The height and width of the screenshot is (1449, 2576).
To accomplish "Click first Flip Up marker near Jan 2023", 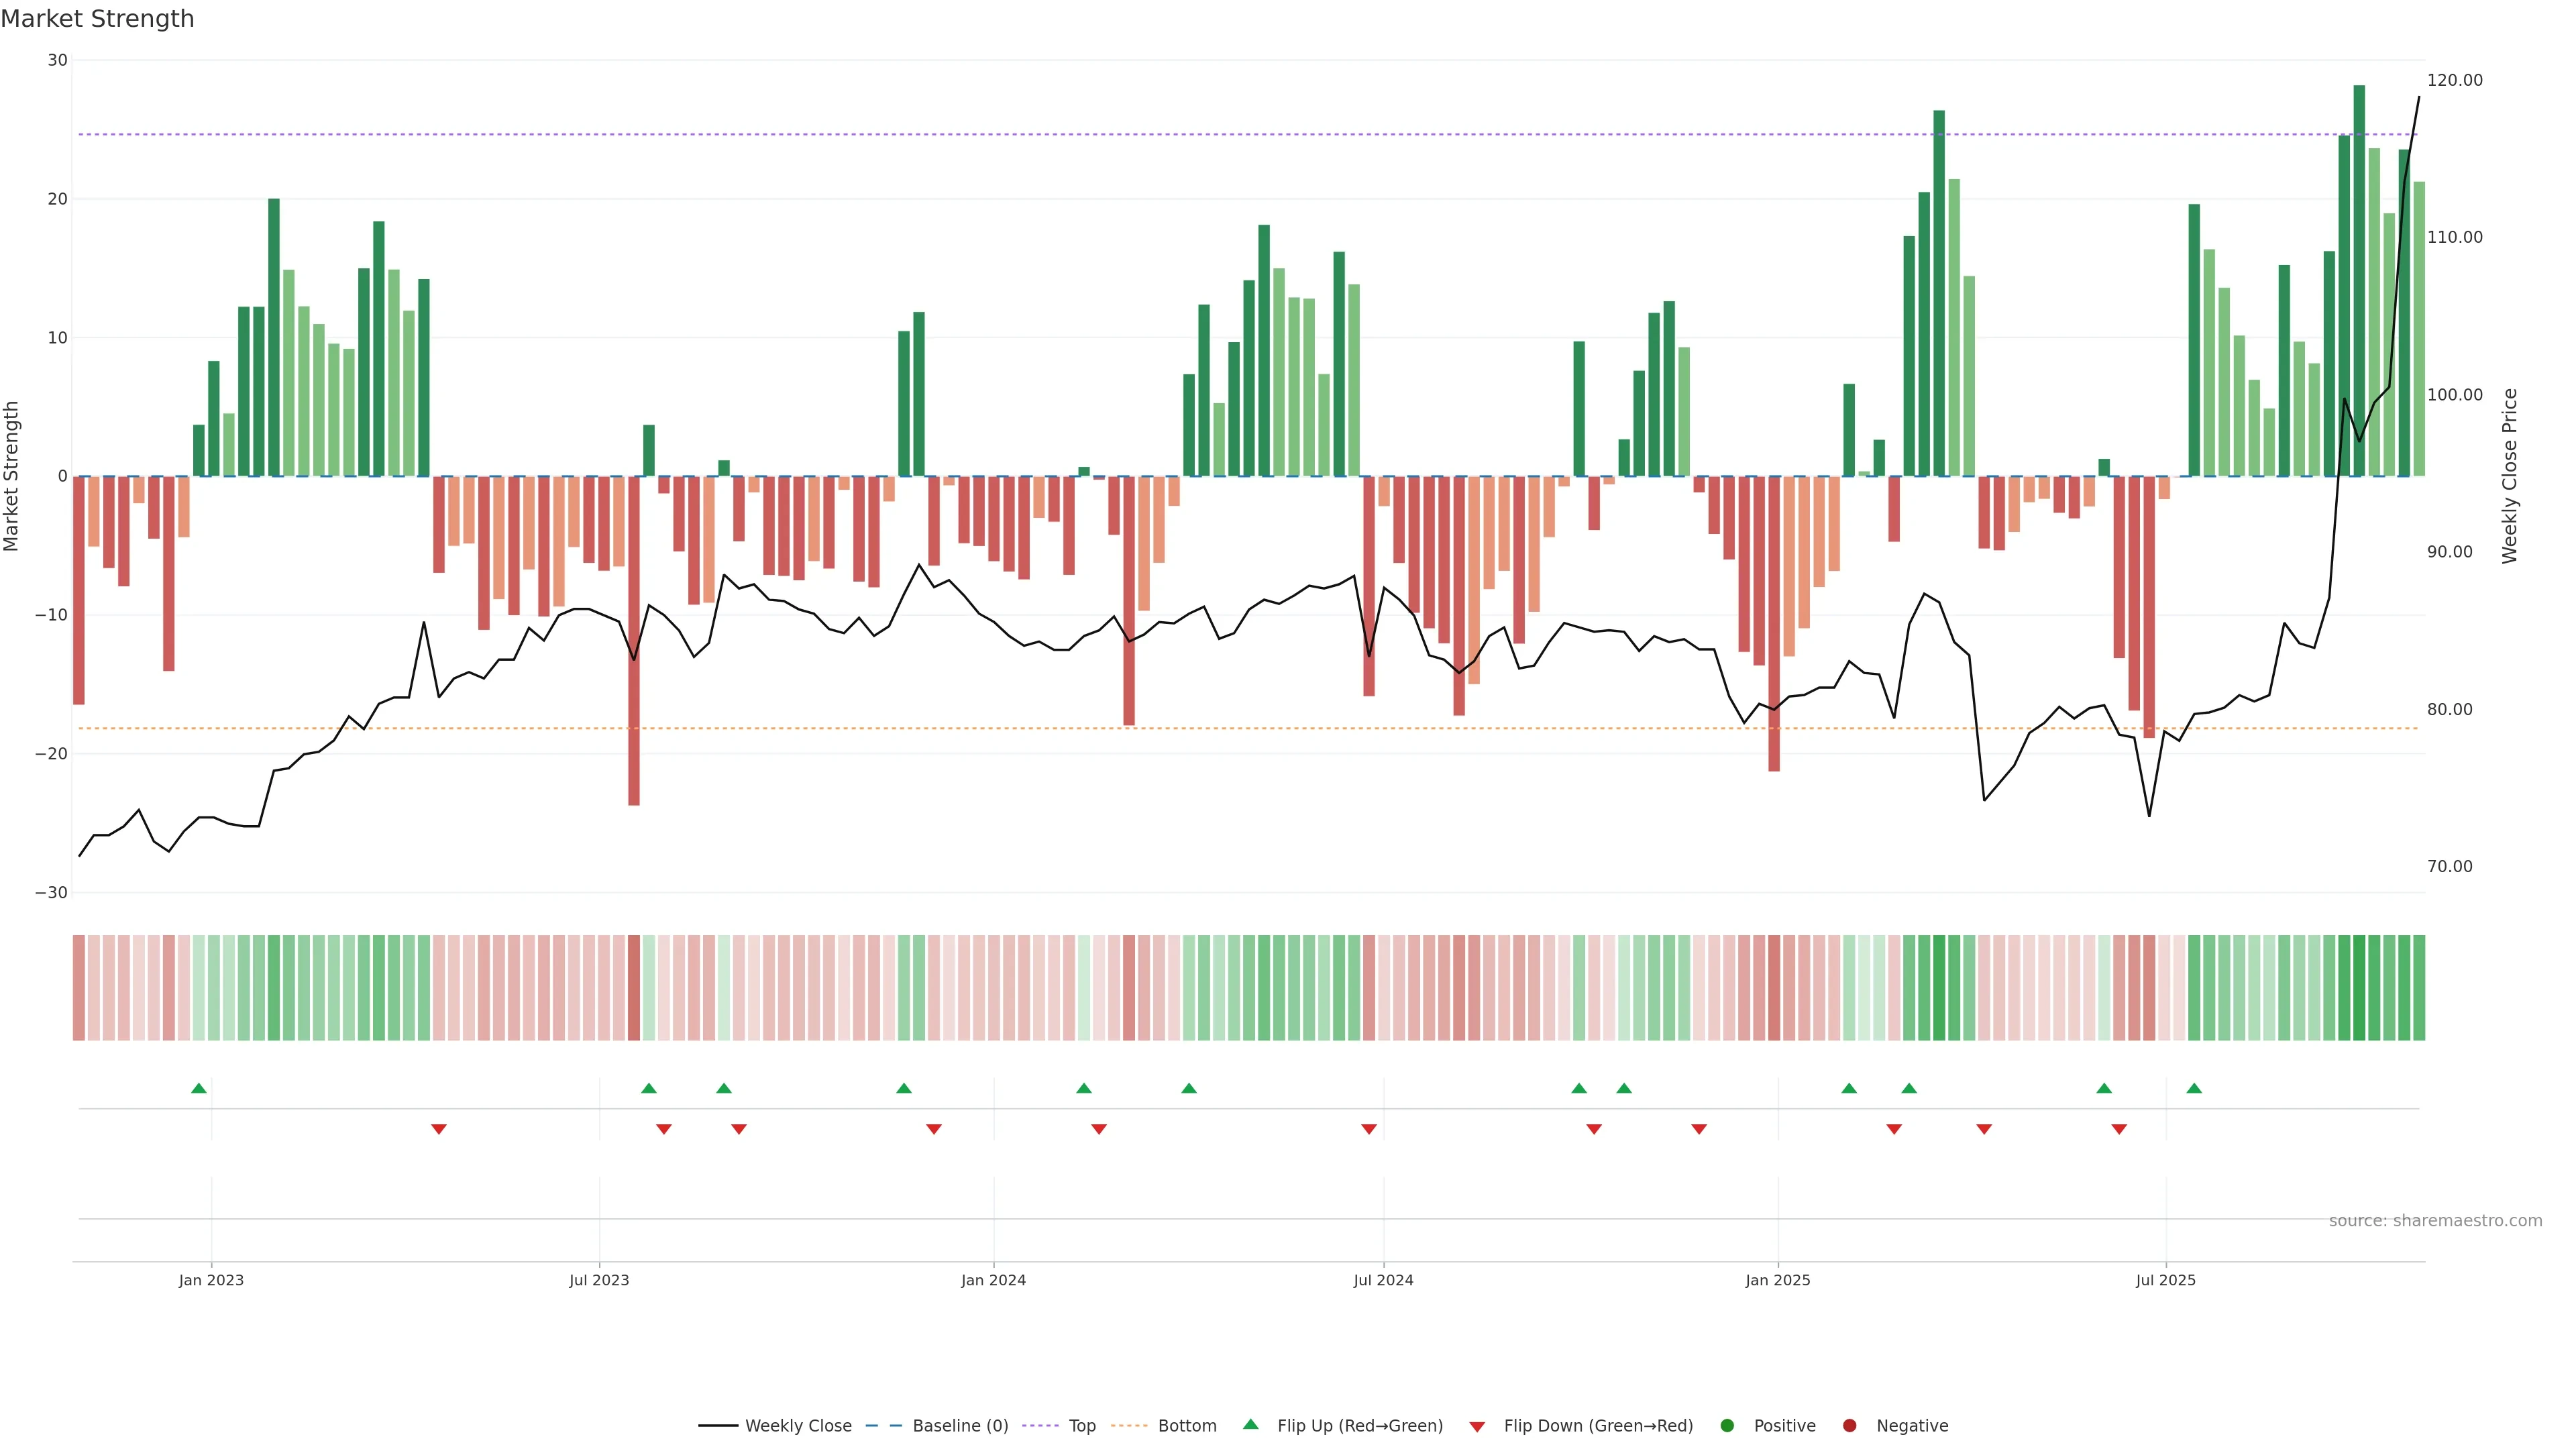I will pos(199,1088).
